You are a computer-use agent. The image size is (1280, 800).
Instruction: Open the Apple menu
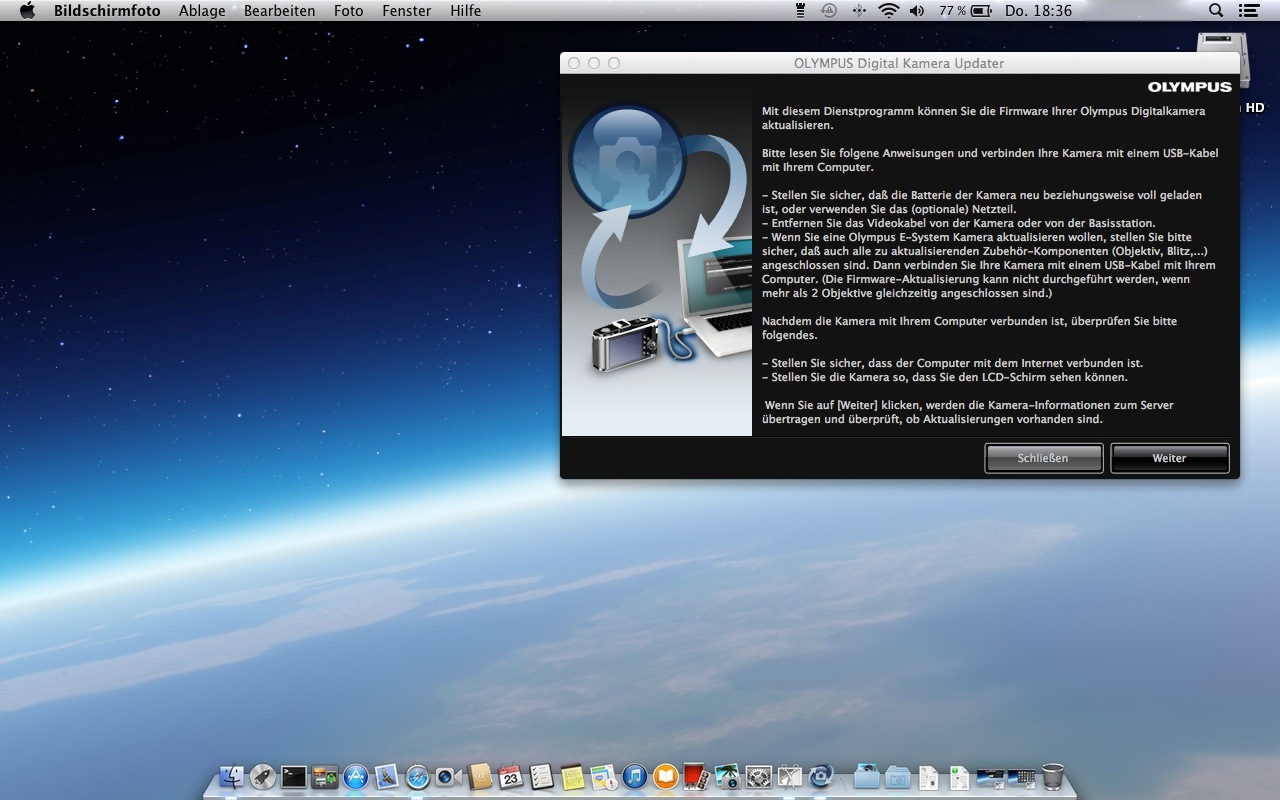click(x=27, y=11)
